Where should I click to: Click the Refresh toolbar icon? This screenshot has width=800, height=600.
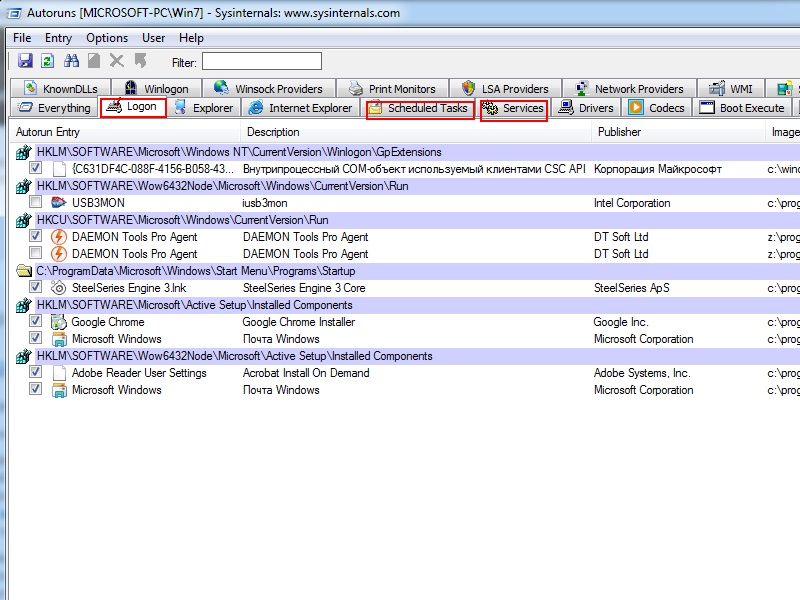click(x=47, y=61)
